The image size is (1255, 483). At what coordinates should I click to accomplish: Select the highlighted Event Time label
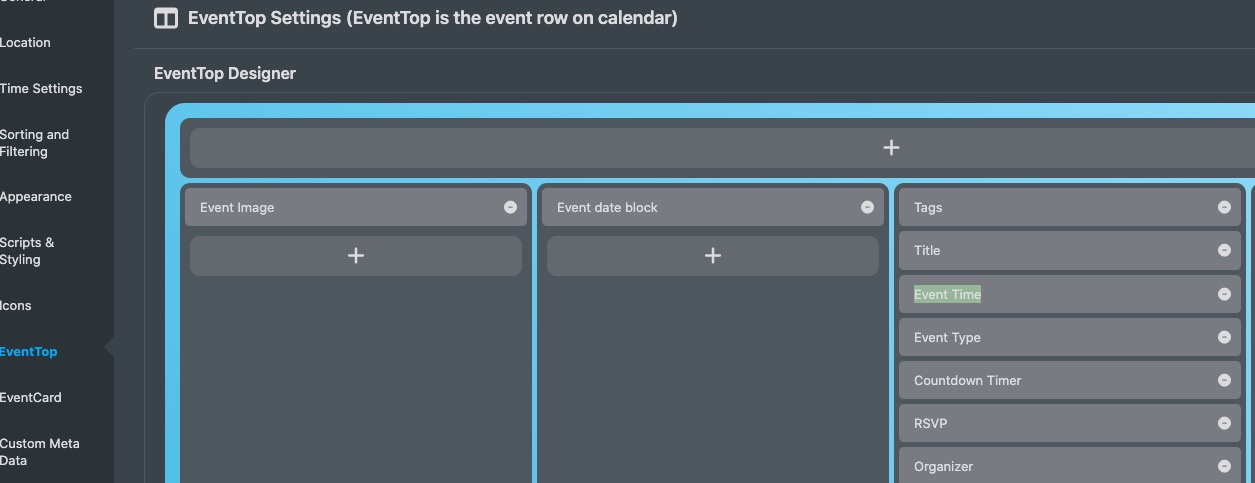(947, 294)
